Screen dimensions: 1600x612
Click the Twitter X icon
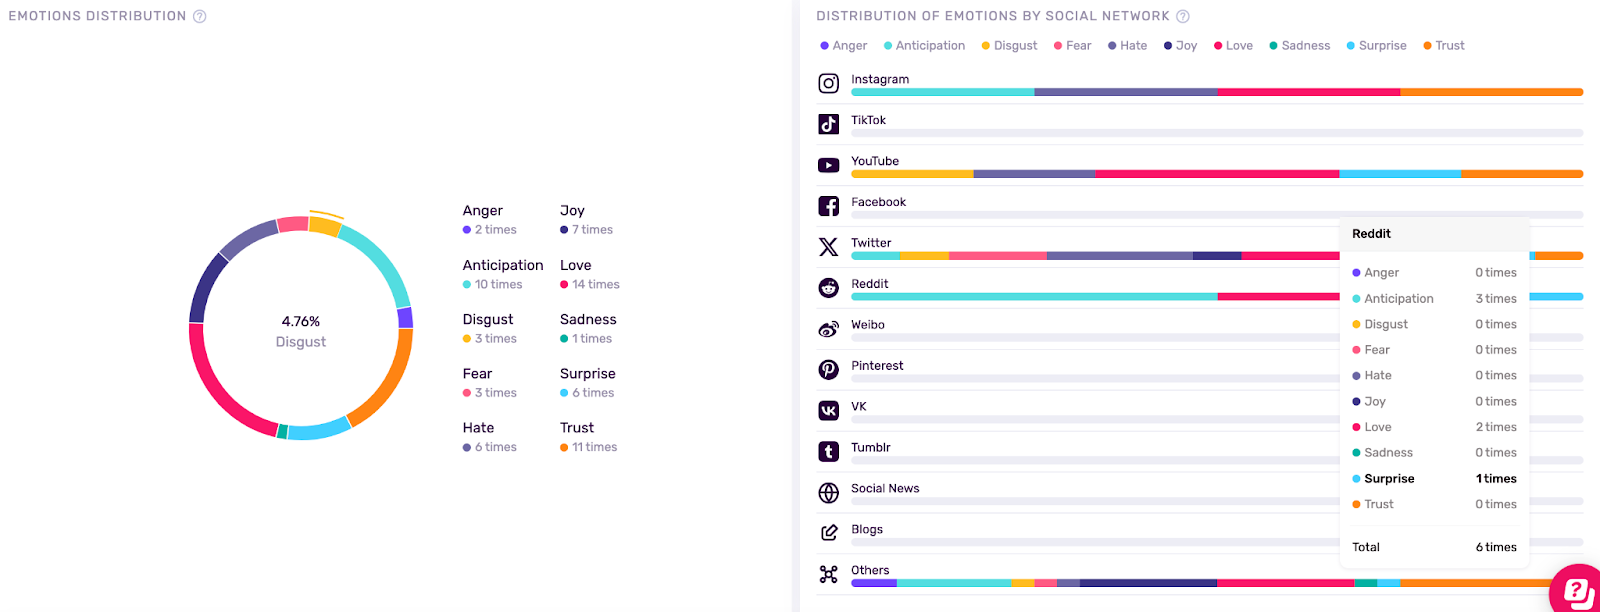(828, 247)
